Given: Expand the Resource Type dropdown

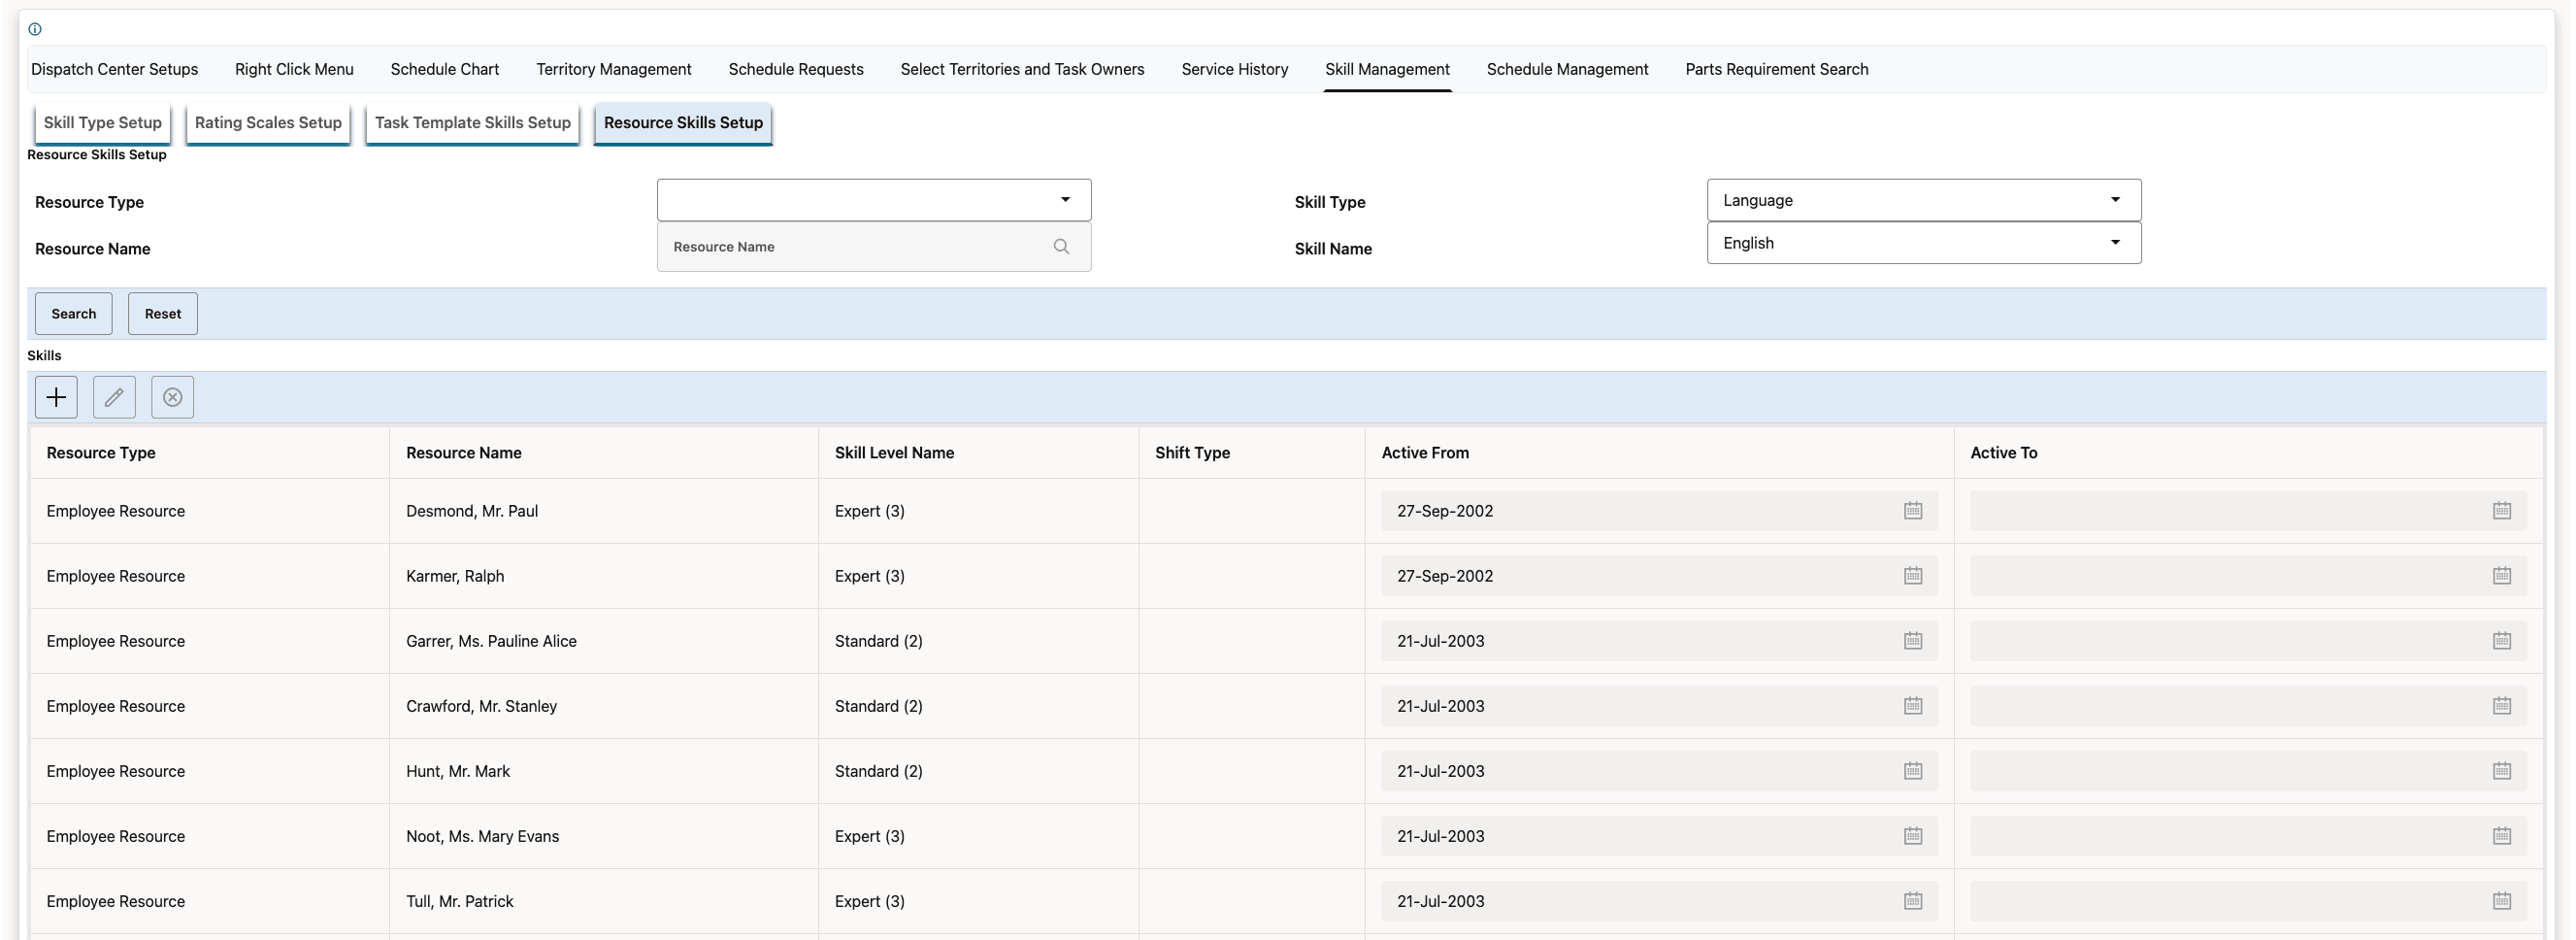Looking at the screenshot, I should 874,200.
